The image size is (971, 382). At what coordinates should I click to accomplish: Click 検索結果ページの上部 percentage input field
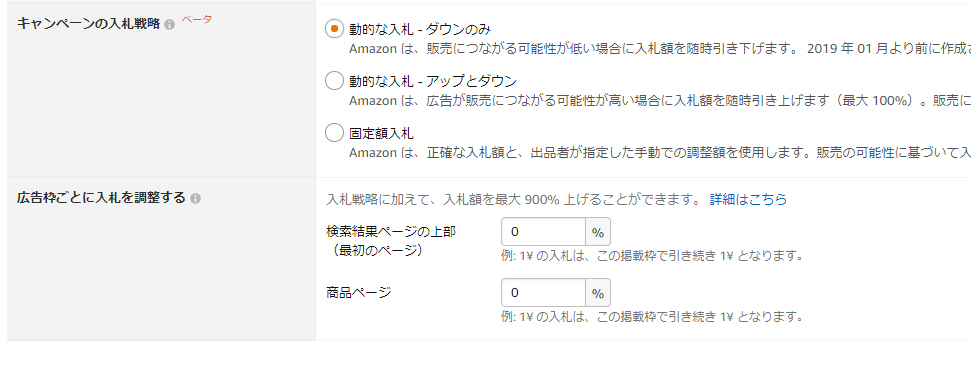point(543,232)
